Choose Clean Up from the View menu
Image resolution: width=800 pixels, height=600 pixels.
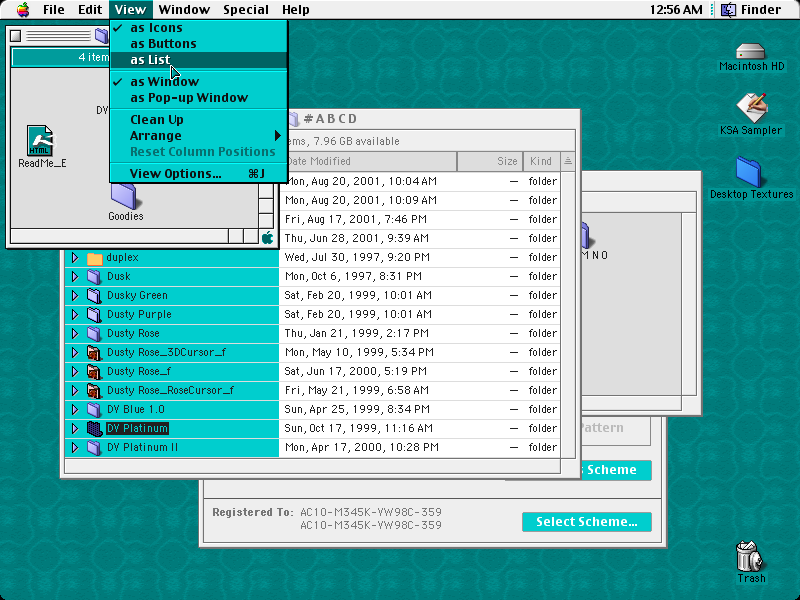click(199, 120)
